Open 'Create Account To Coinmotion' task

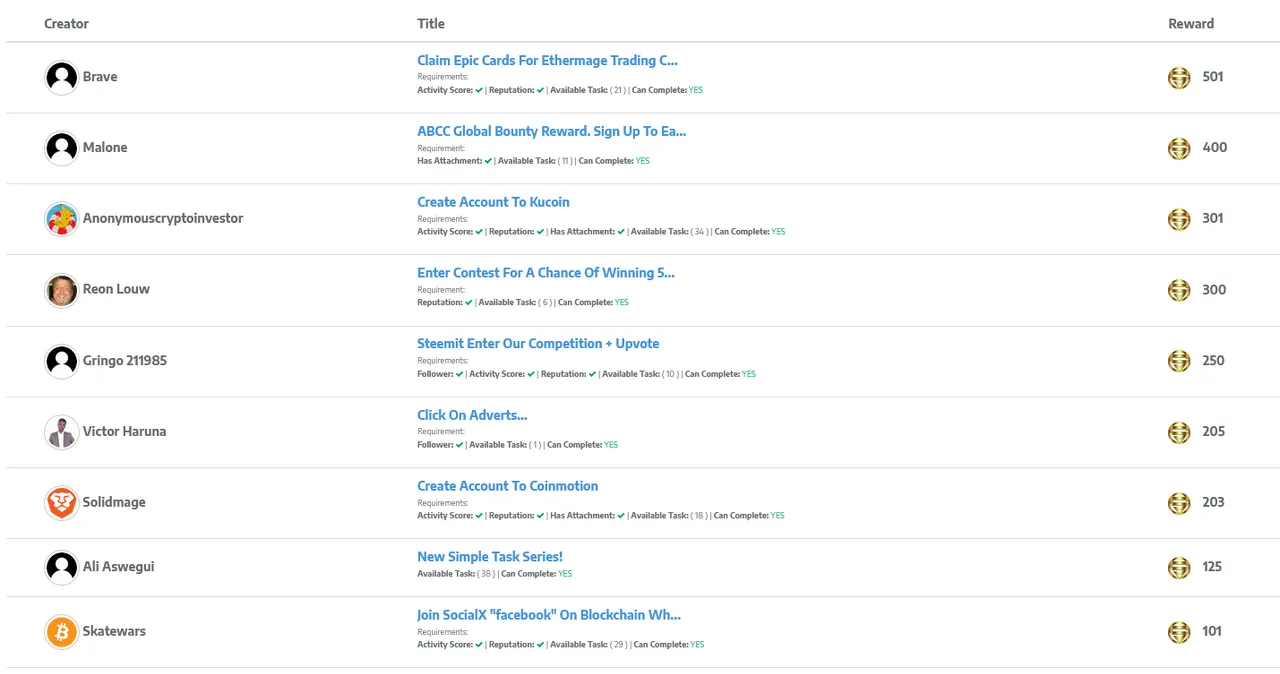(x=508, y=486)
